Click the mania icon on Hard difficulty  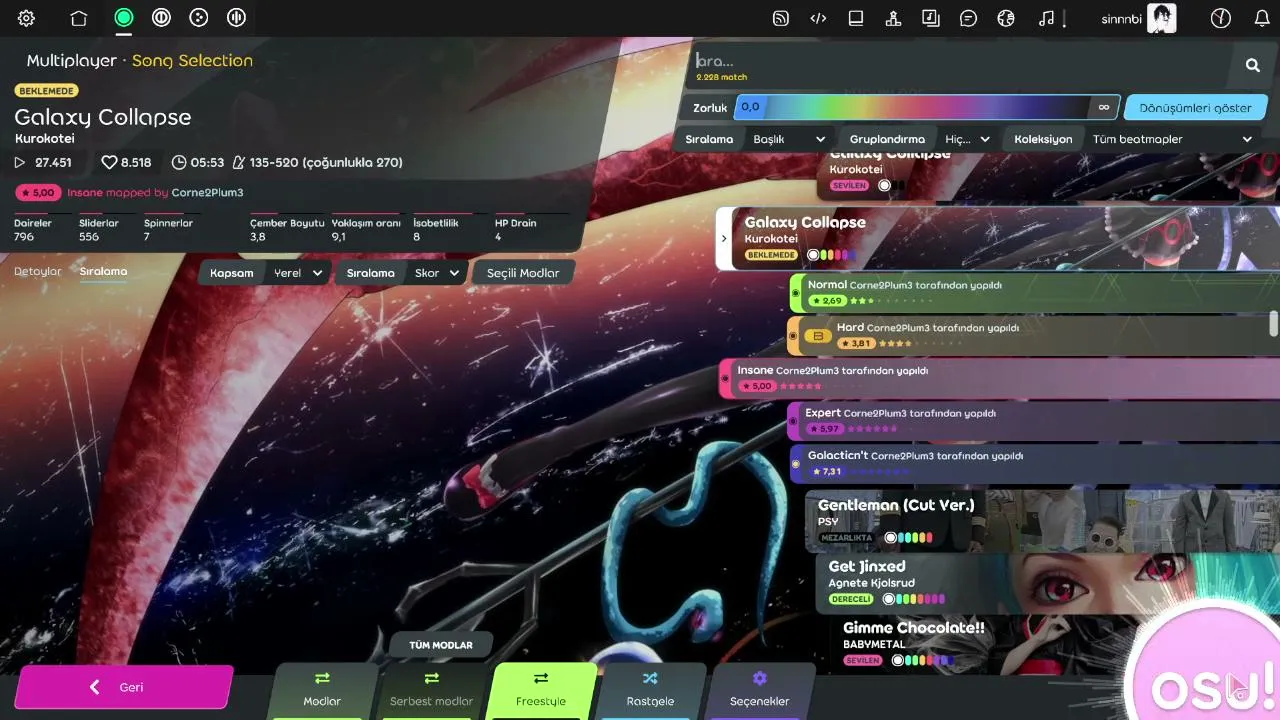(819, 336)
